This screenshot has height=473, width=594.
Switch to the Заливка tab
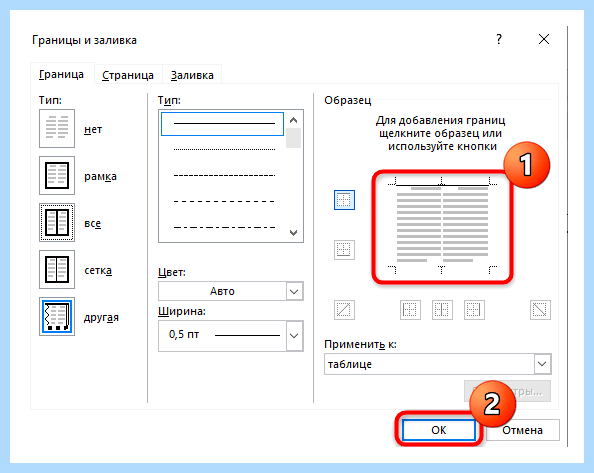pyautogui.click(x=192, y=75)
